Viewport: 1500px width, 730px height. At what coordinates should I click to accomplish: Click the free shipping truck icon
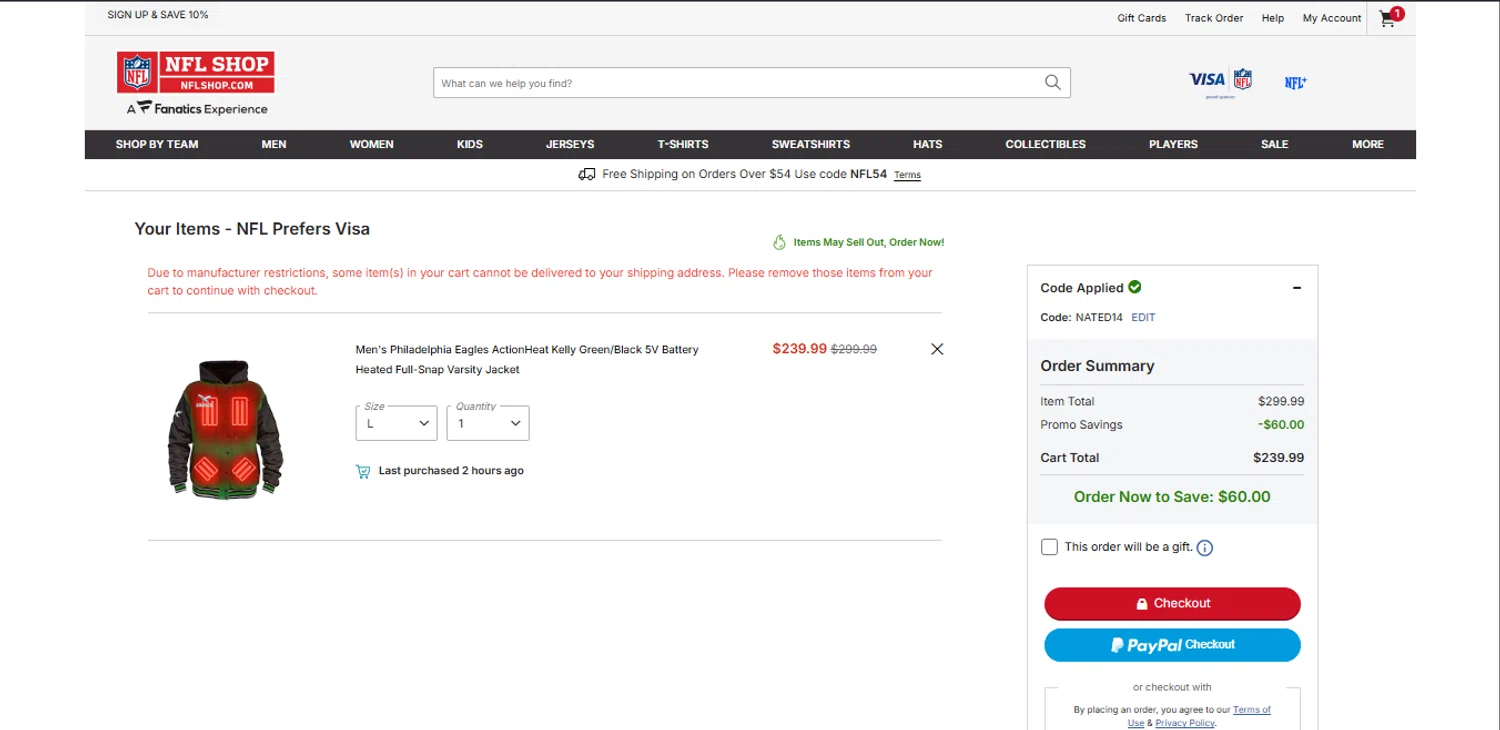click(x=587, y=174)
